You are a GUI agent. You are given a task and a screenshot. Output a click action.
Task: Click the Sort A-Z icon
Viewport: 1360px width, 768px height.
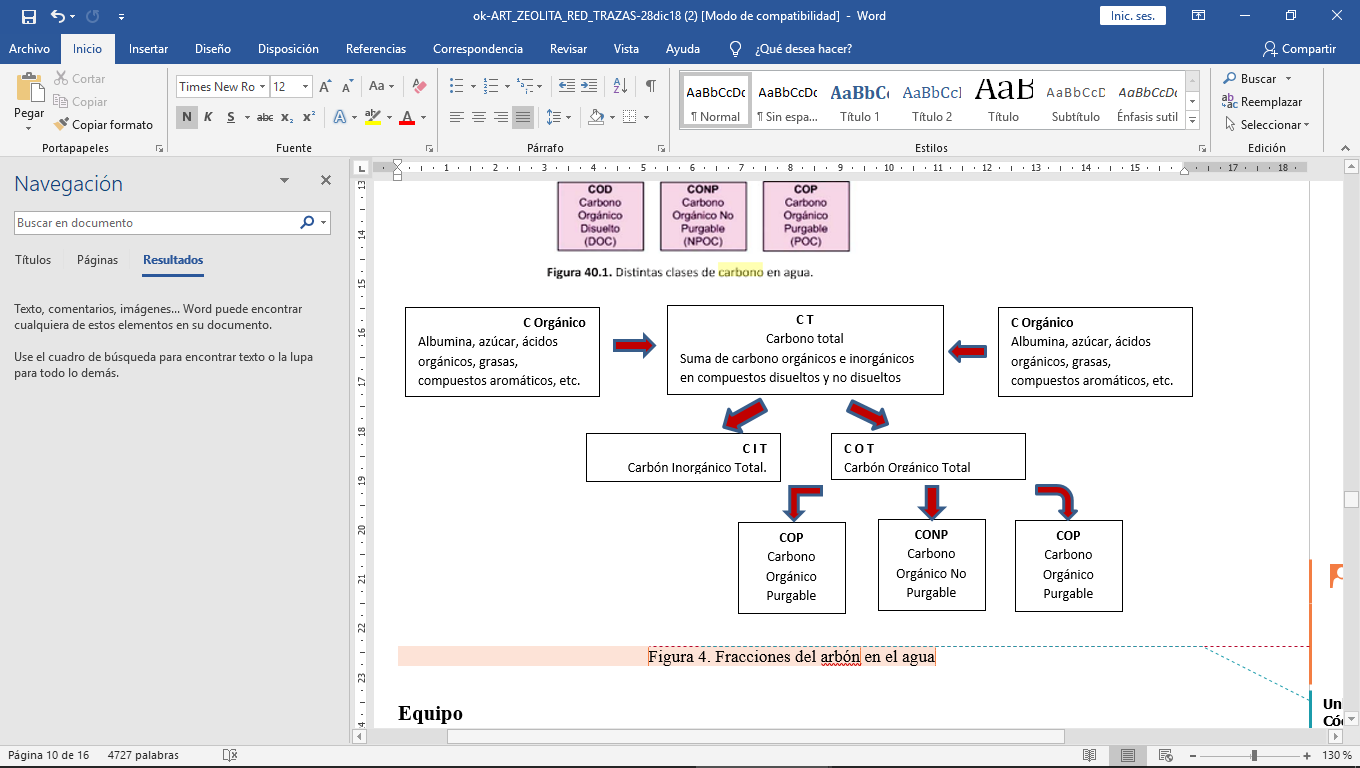tap(620, 86)
